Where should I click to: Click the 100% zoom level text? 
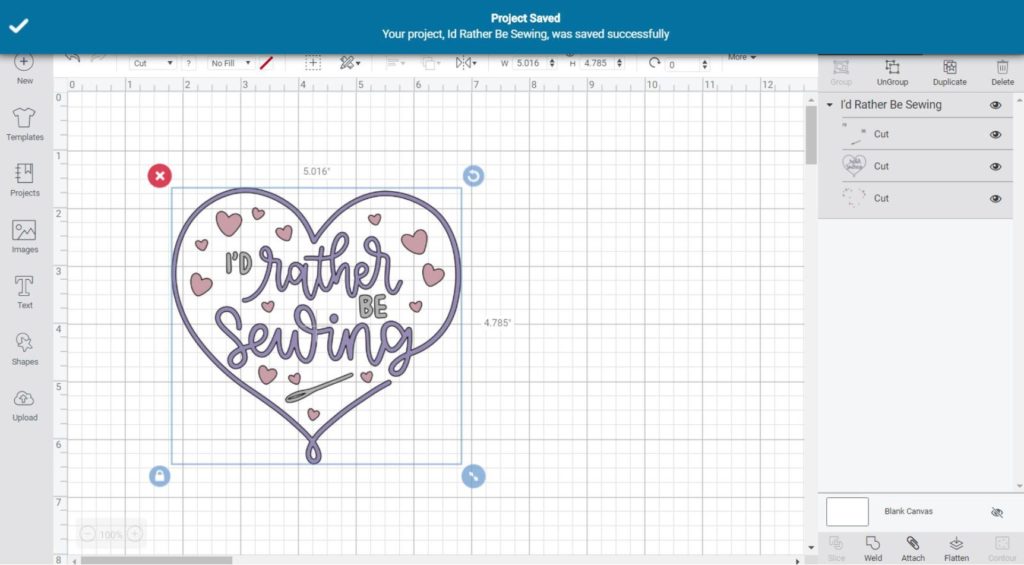tap(111, 534)
